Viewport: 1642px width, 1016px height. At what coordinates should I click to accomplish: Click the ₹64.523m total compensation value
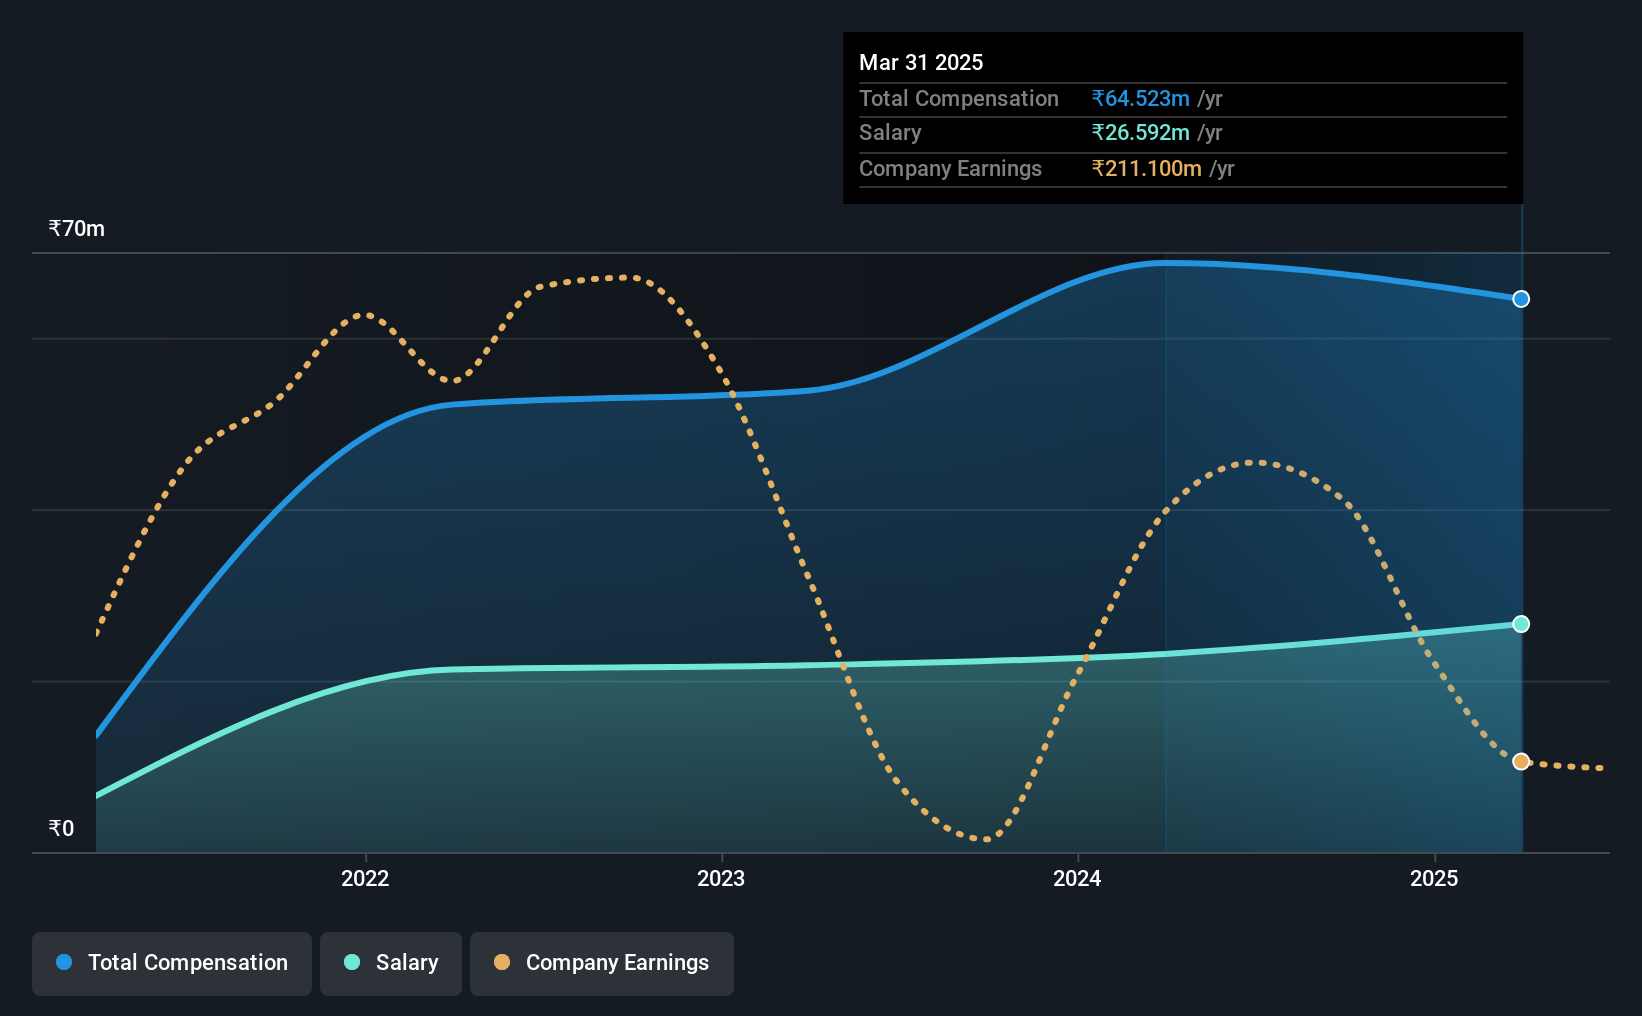(1141, 98)
